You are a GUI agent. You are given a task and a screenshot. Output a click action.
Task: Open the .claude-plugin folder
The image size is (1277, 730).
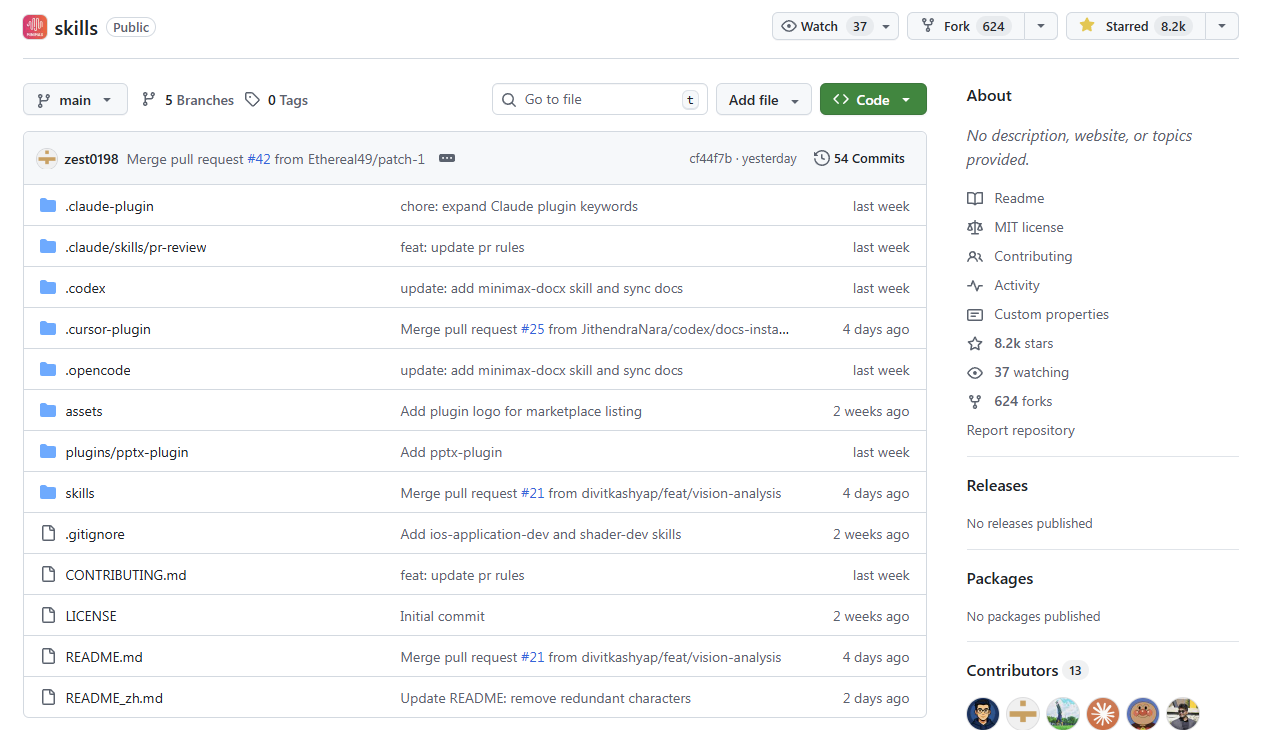pyautogui.click(x=109, y=206)
